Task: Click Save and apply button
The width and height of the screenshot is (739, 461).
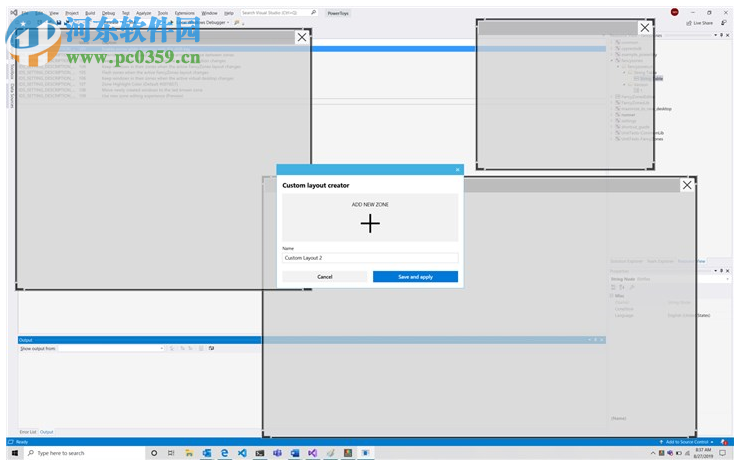Action: point(415,277)
